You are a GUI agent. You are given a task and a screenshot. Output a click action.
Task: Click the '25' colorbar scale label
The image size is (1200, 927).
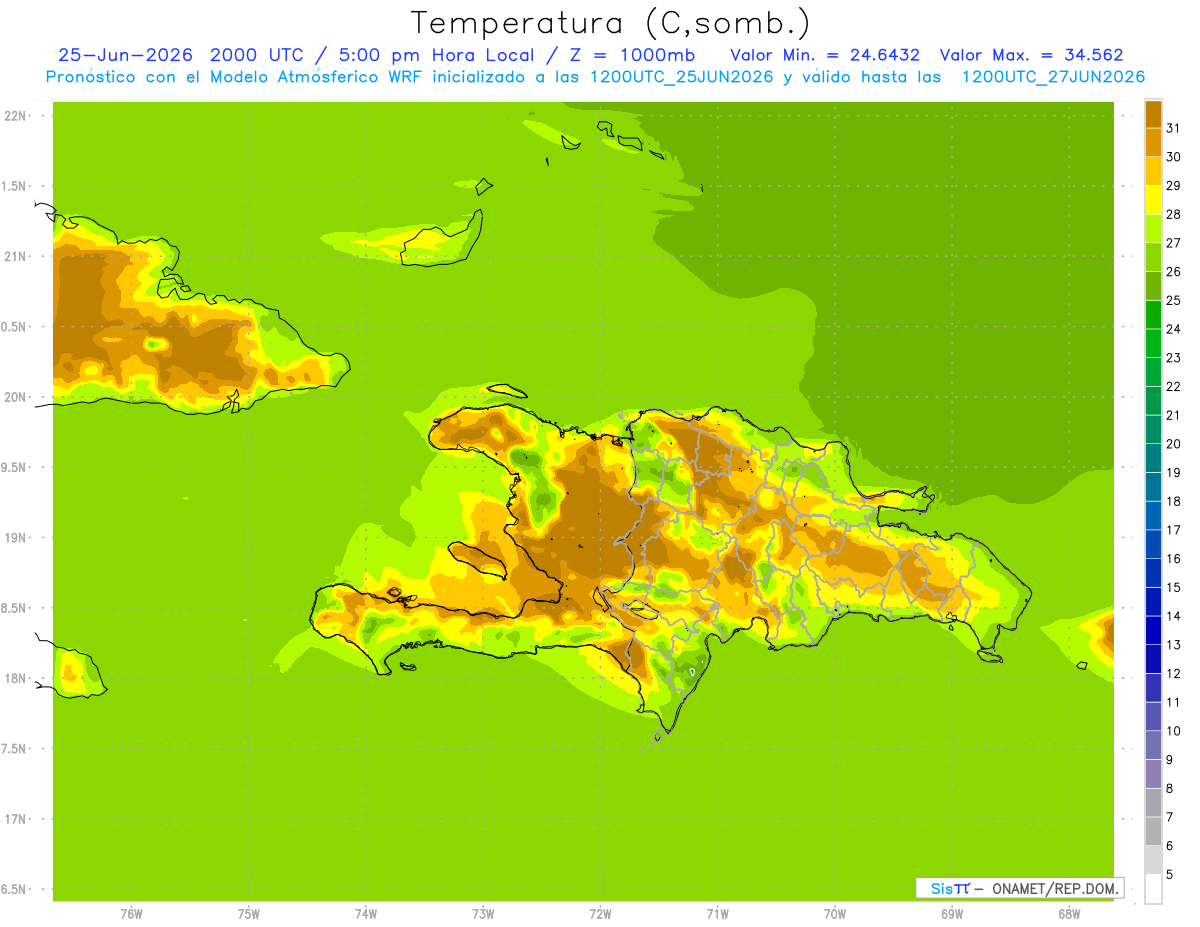pos(1173,299)
